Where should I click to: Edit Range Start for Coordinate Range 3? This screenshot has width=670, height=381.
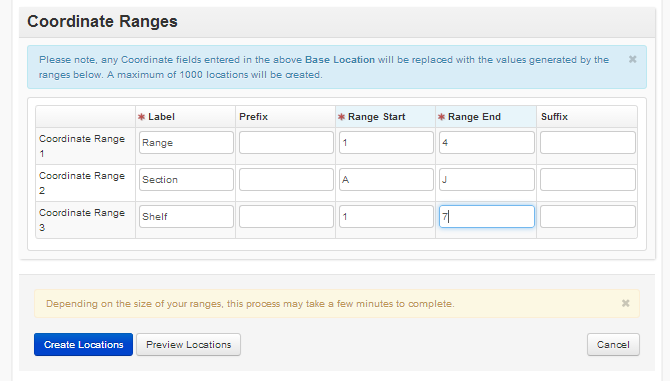click(386, 217)
